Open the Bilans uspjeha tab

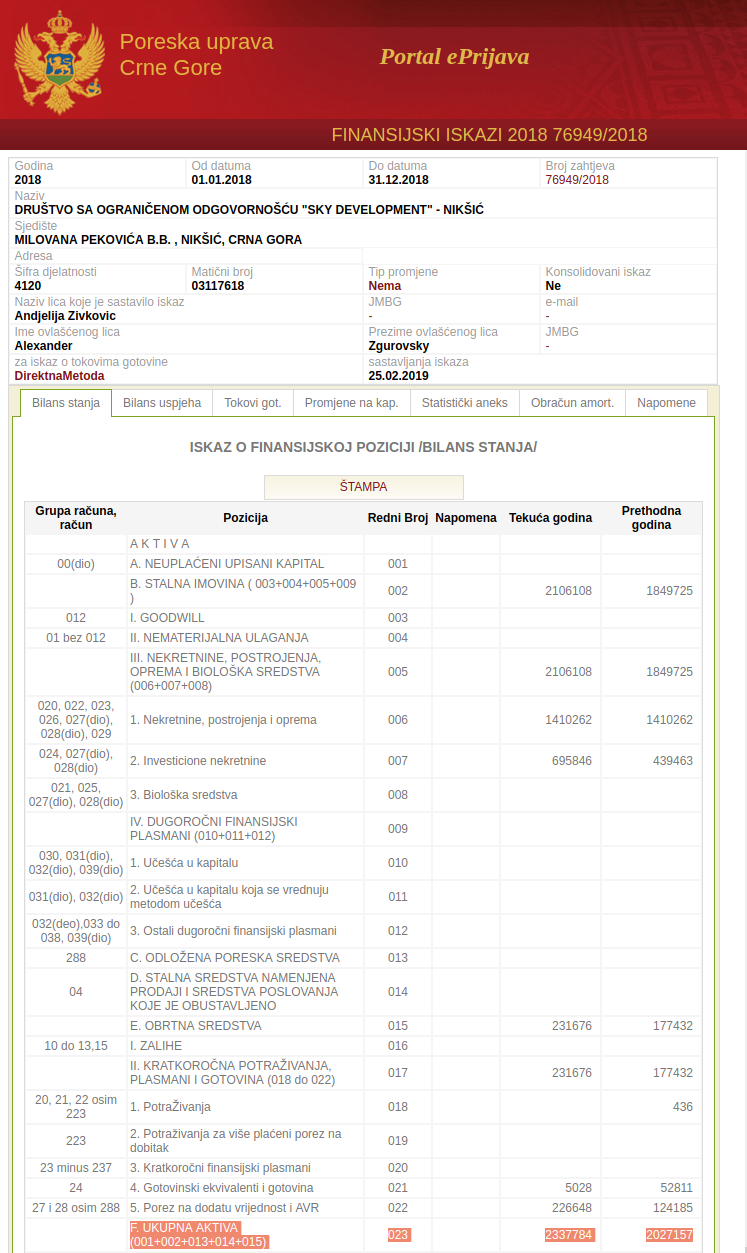[x=162, y=403]
